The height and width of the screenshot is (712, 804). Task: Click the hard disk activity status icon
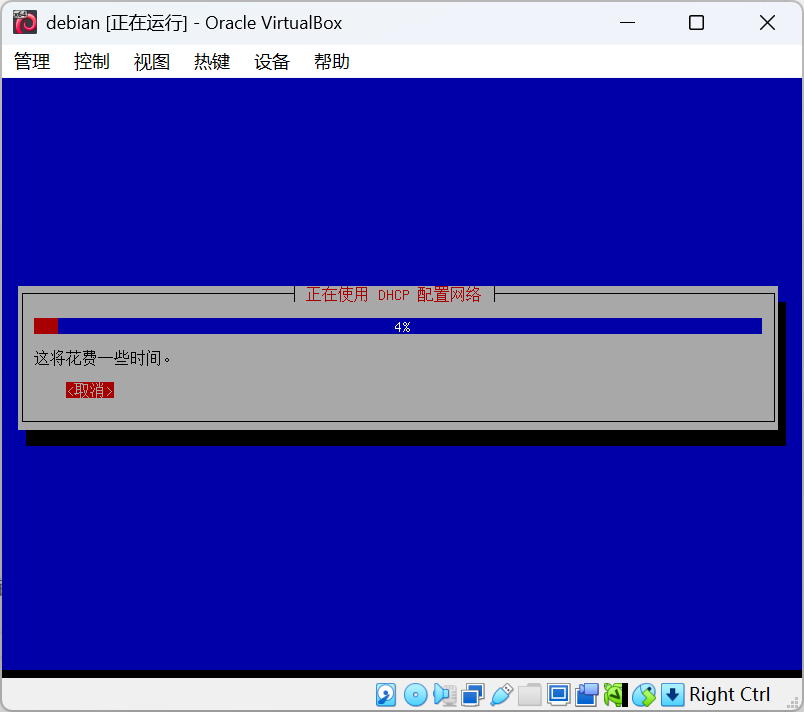tap(386, 695)
